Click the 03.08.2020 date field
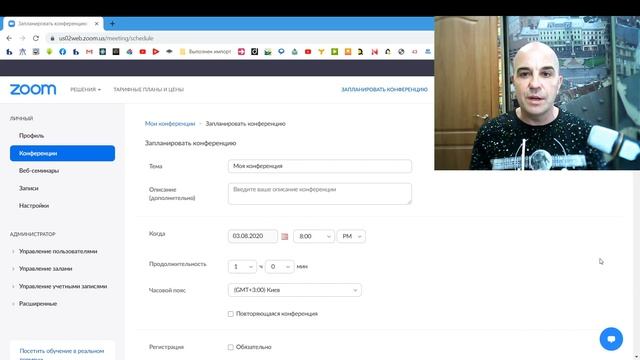This screenshot has width=640, height=360. click(253, 236)
